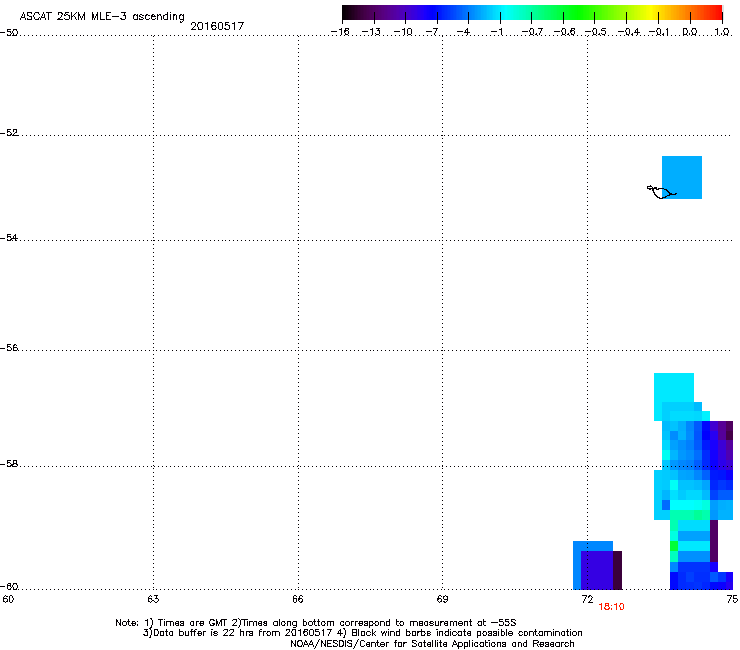The width and height of the screenshot is (740, 650).
Task: Click the '72' longitude axis label
Action: pos(588,599)
